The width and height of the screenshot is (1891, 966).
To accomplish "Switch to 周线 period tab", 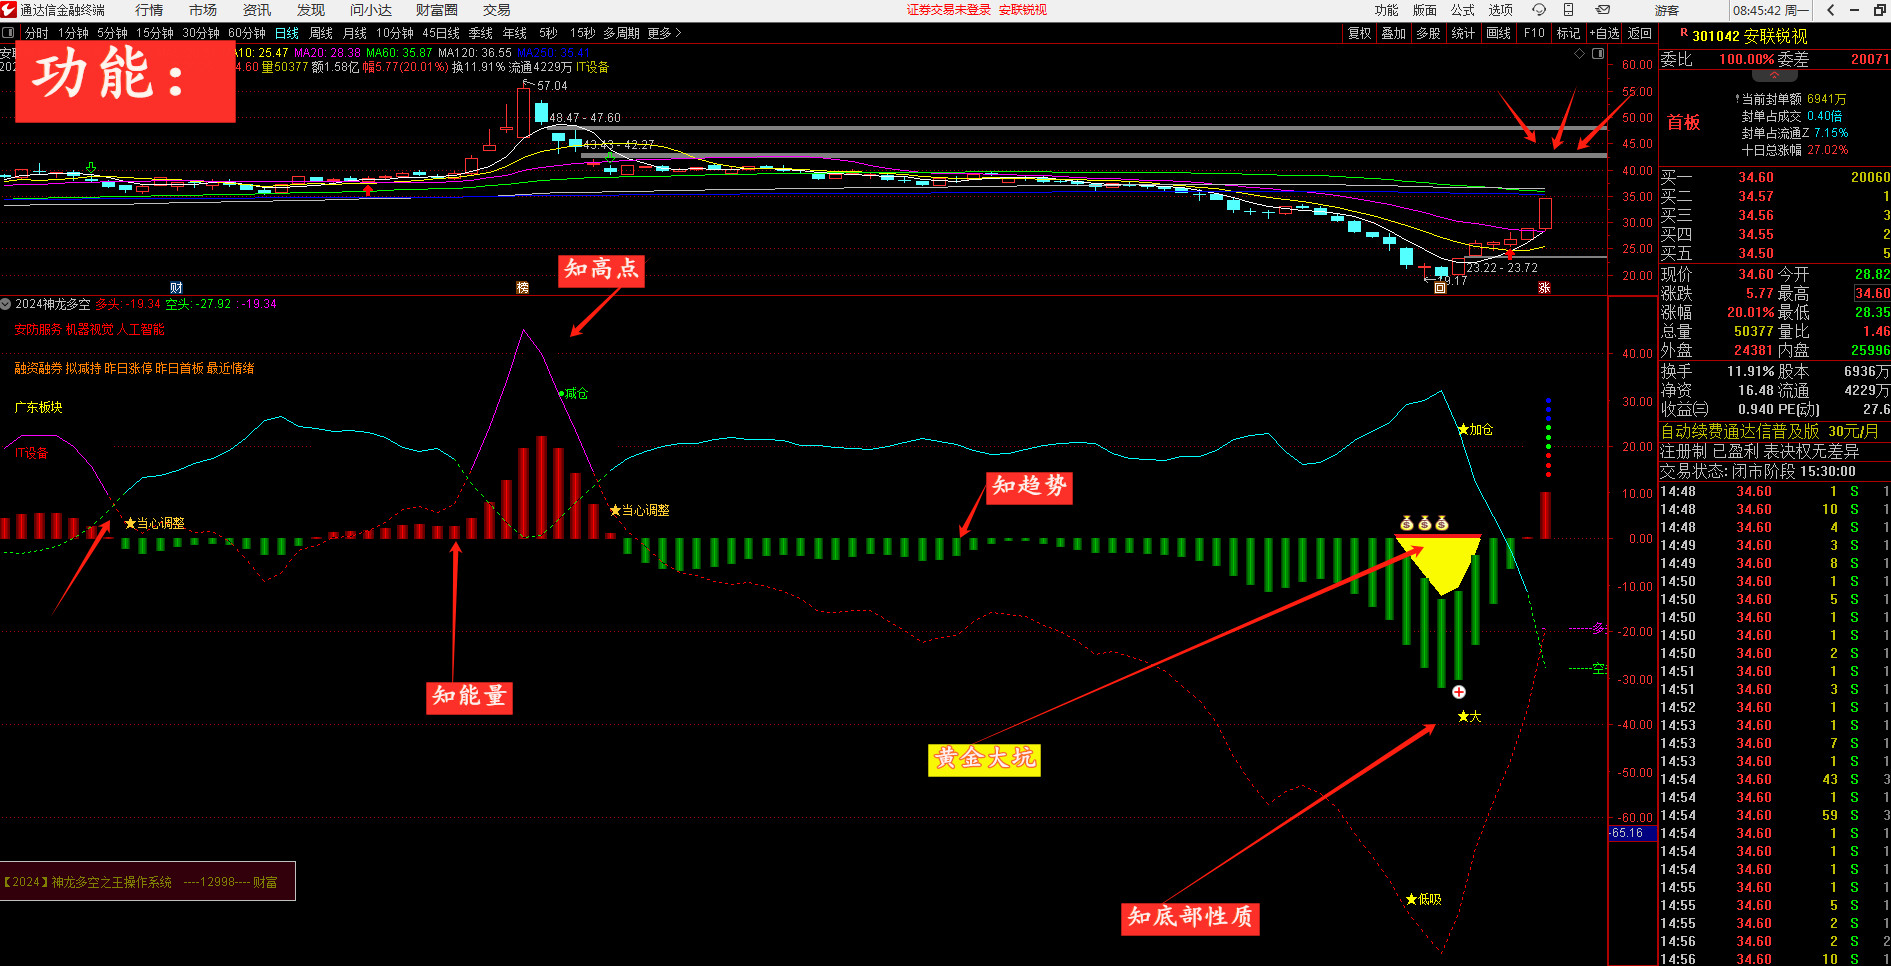I will [x=321, y=33].
